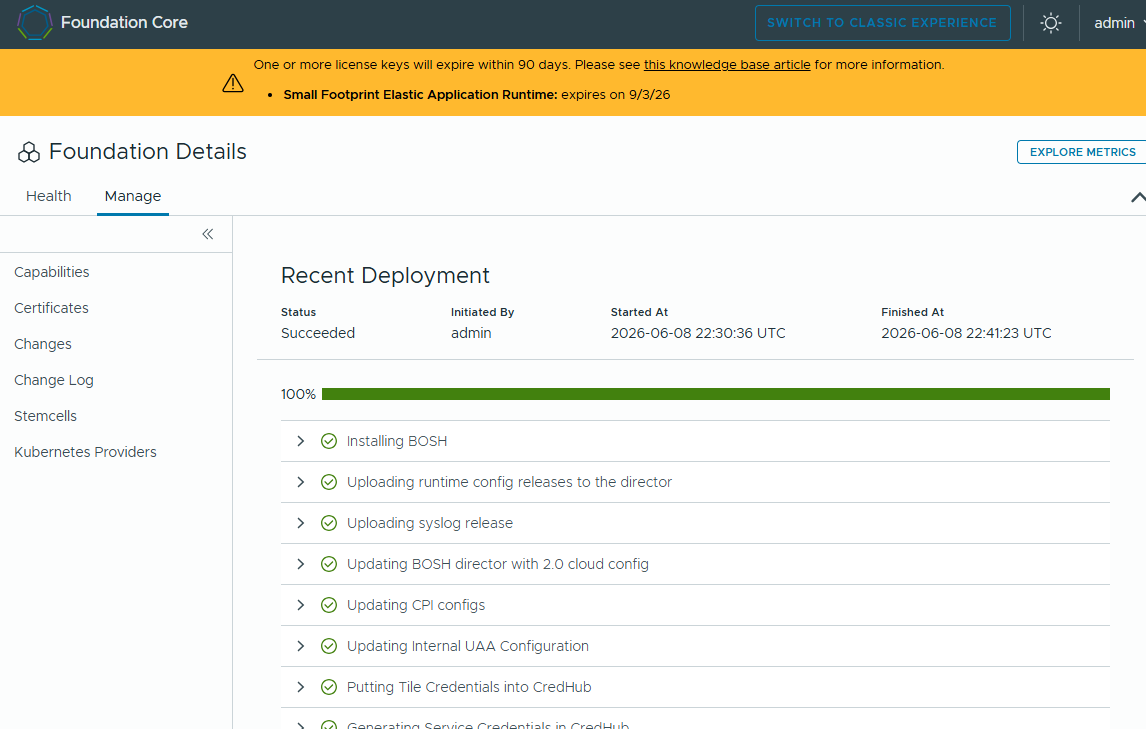The width and height of the screenshot is (1146, 729).
Task: Open Changes in the sidebar
Action: click(x=43, y=344)
